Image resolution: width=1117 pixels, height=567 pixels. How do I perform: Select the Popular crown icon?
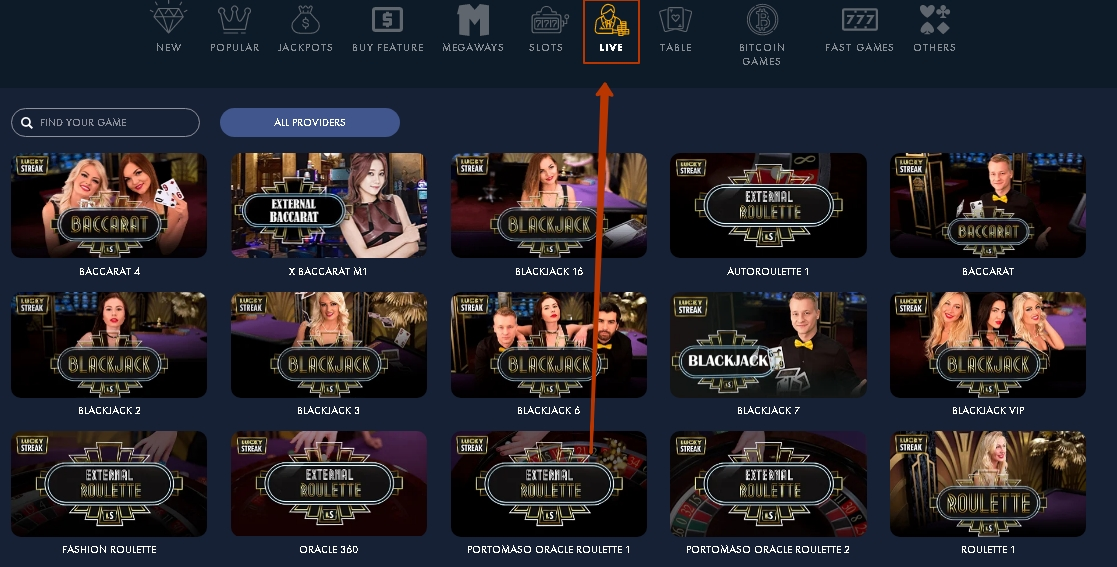click(x=234, y=19)
